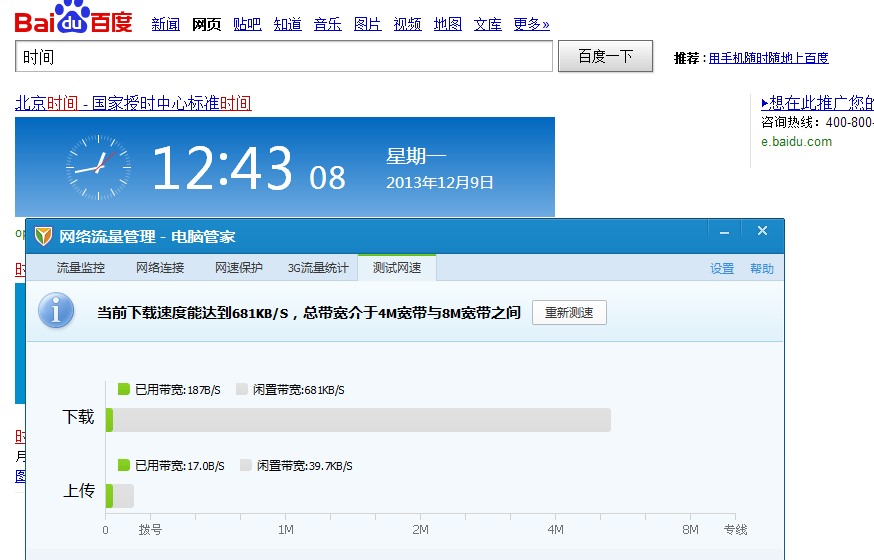Open the 视频 link
This screenshot has width=874, height=560.
click(x=407, y=24)
